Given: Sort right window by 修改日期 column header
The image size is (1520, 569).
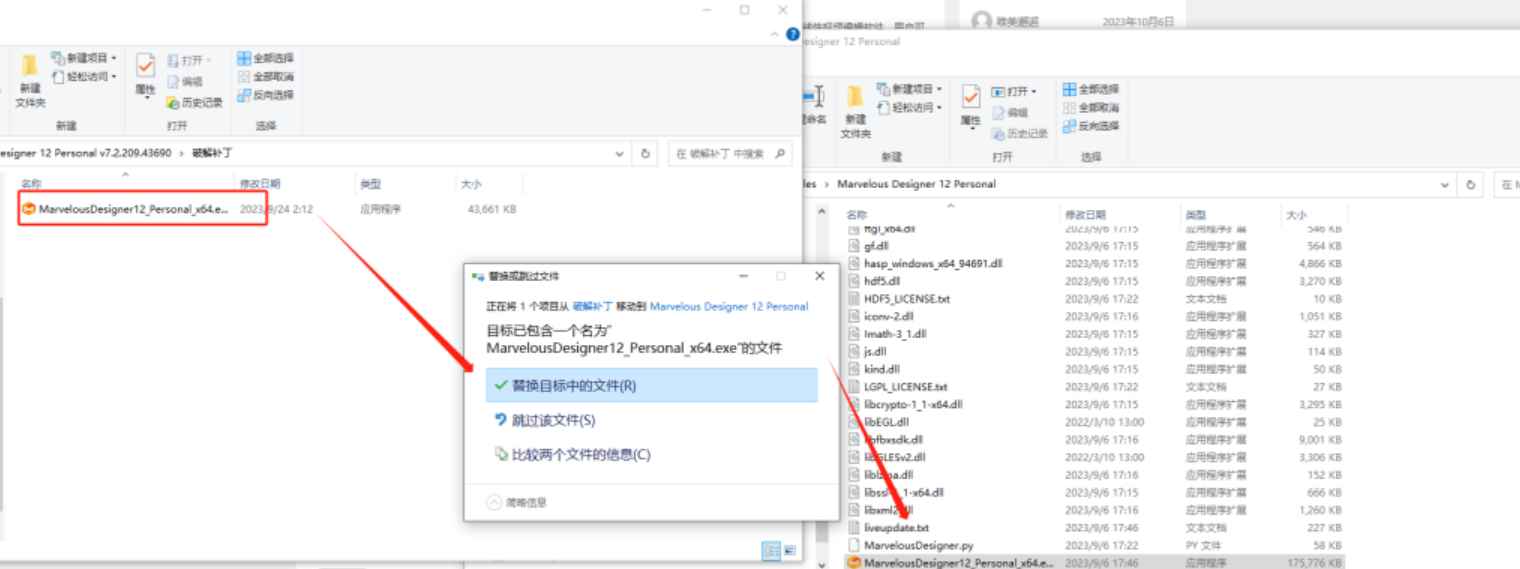Looking at the screenshot, I should point(1085,215).
